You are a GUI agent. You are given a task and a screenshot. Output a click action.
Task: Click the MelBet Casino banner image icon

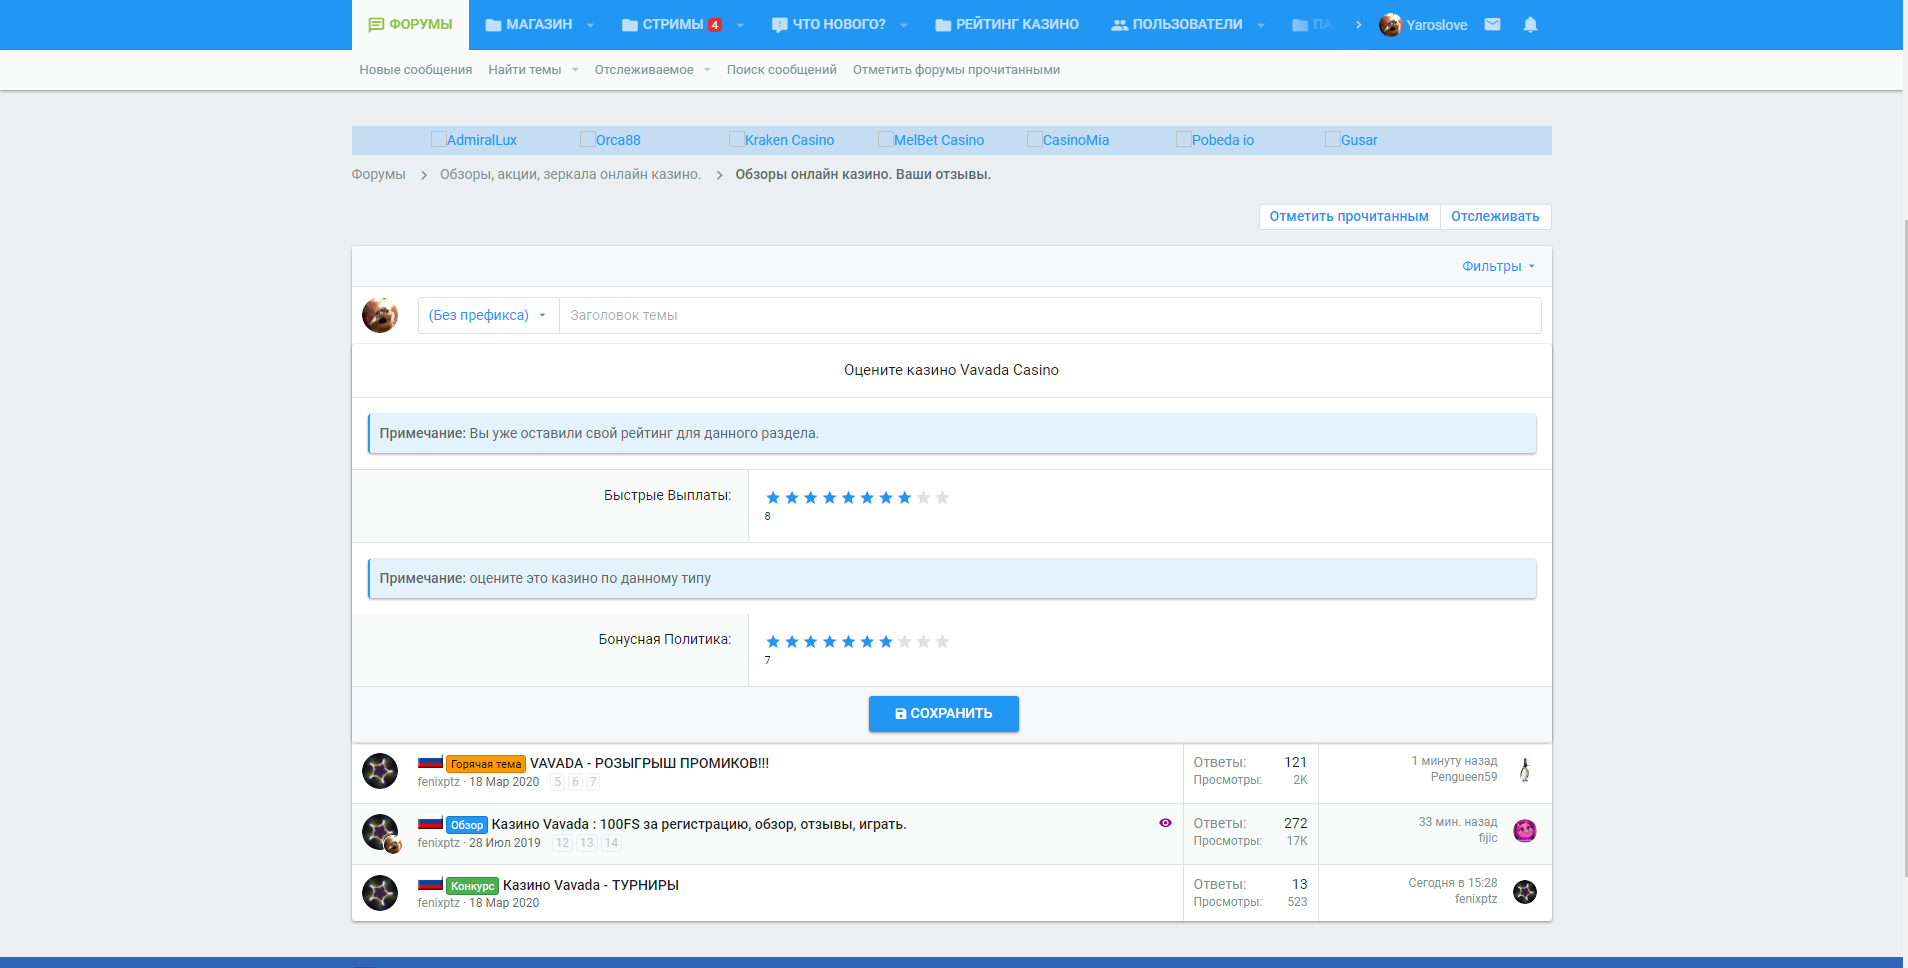[x=886, y=139]
